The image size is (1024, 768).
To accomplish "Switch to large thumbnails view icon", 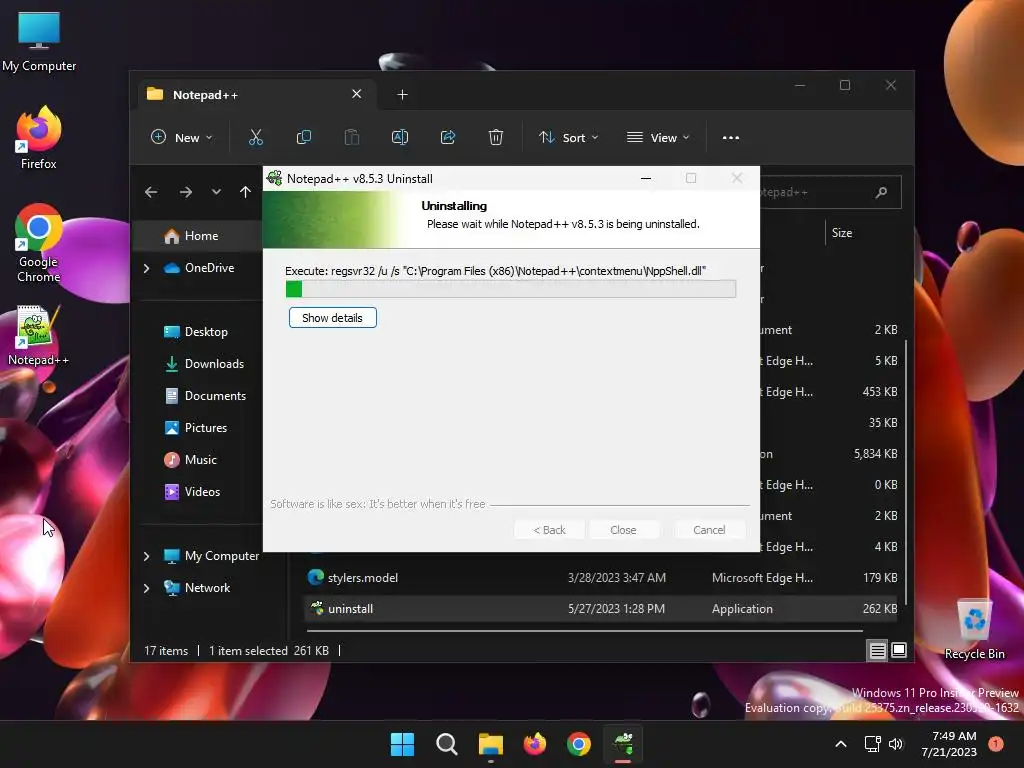I will [899, 650].
